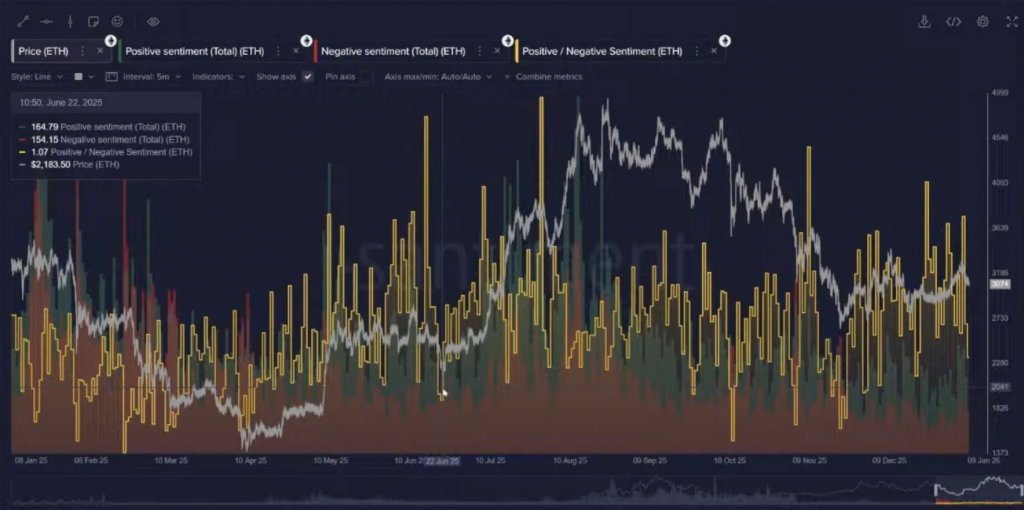The width and height of the screenshot is (1024, 510).
Task: Select the horizontal line drawing tool
Action: [x=46, y=21]
